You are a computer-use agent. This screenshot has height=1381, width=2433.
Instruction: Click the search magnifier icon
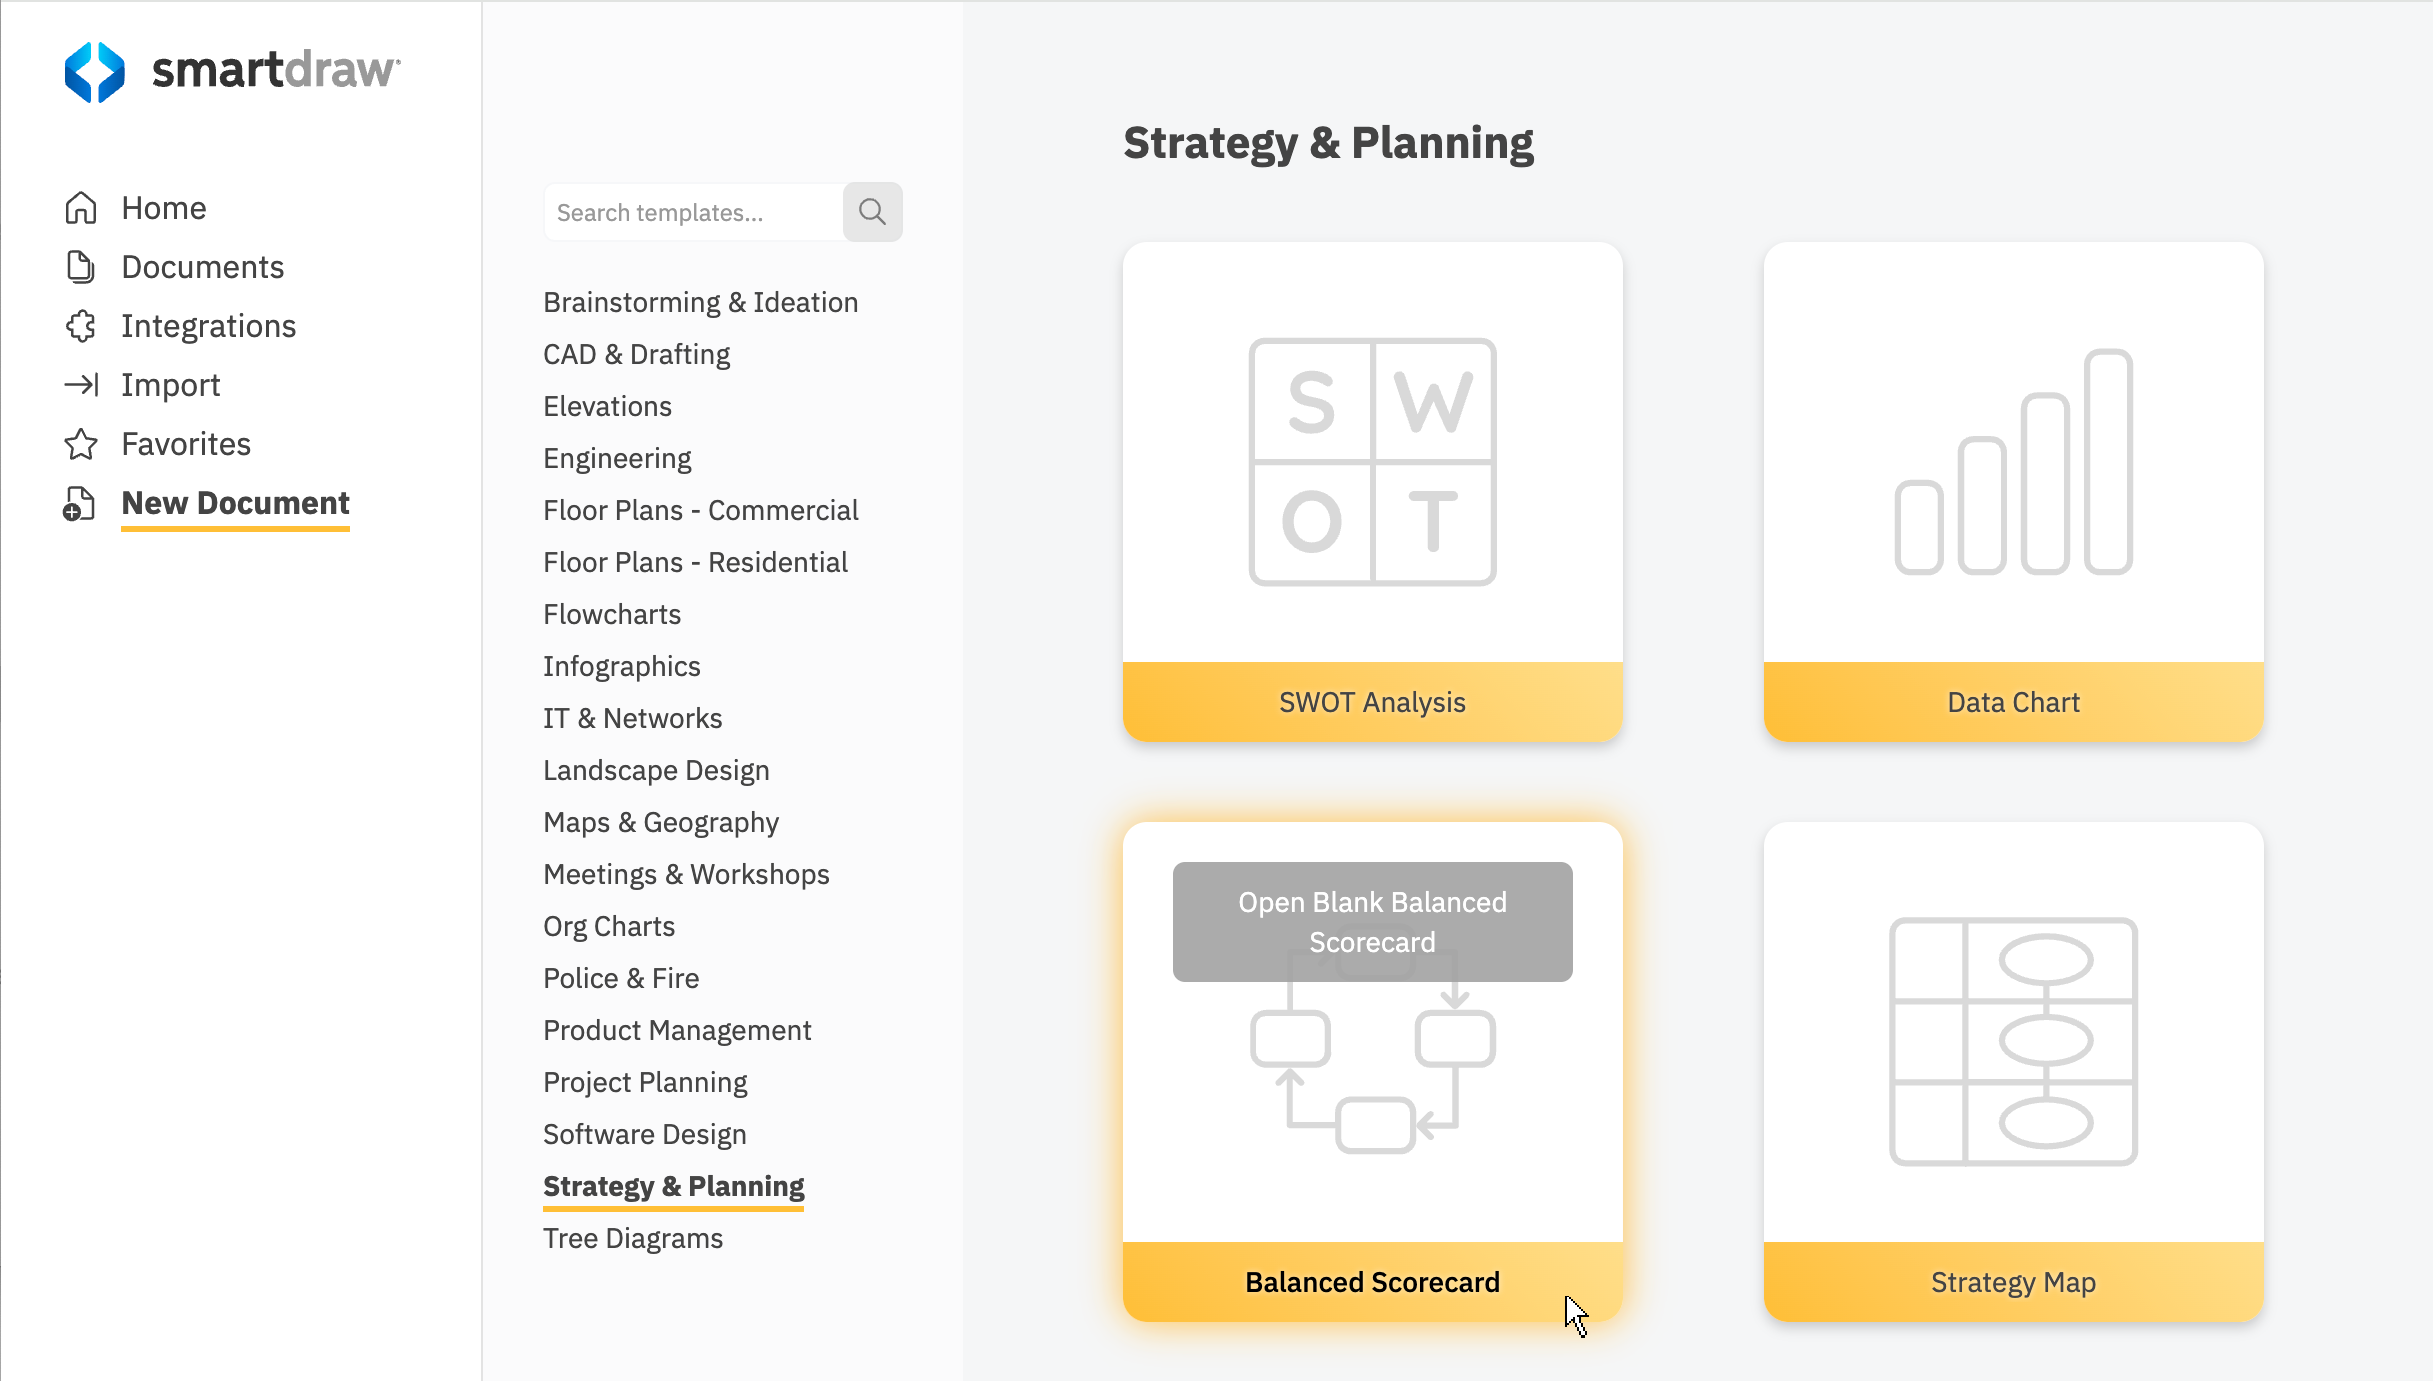(871, 211)
